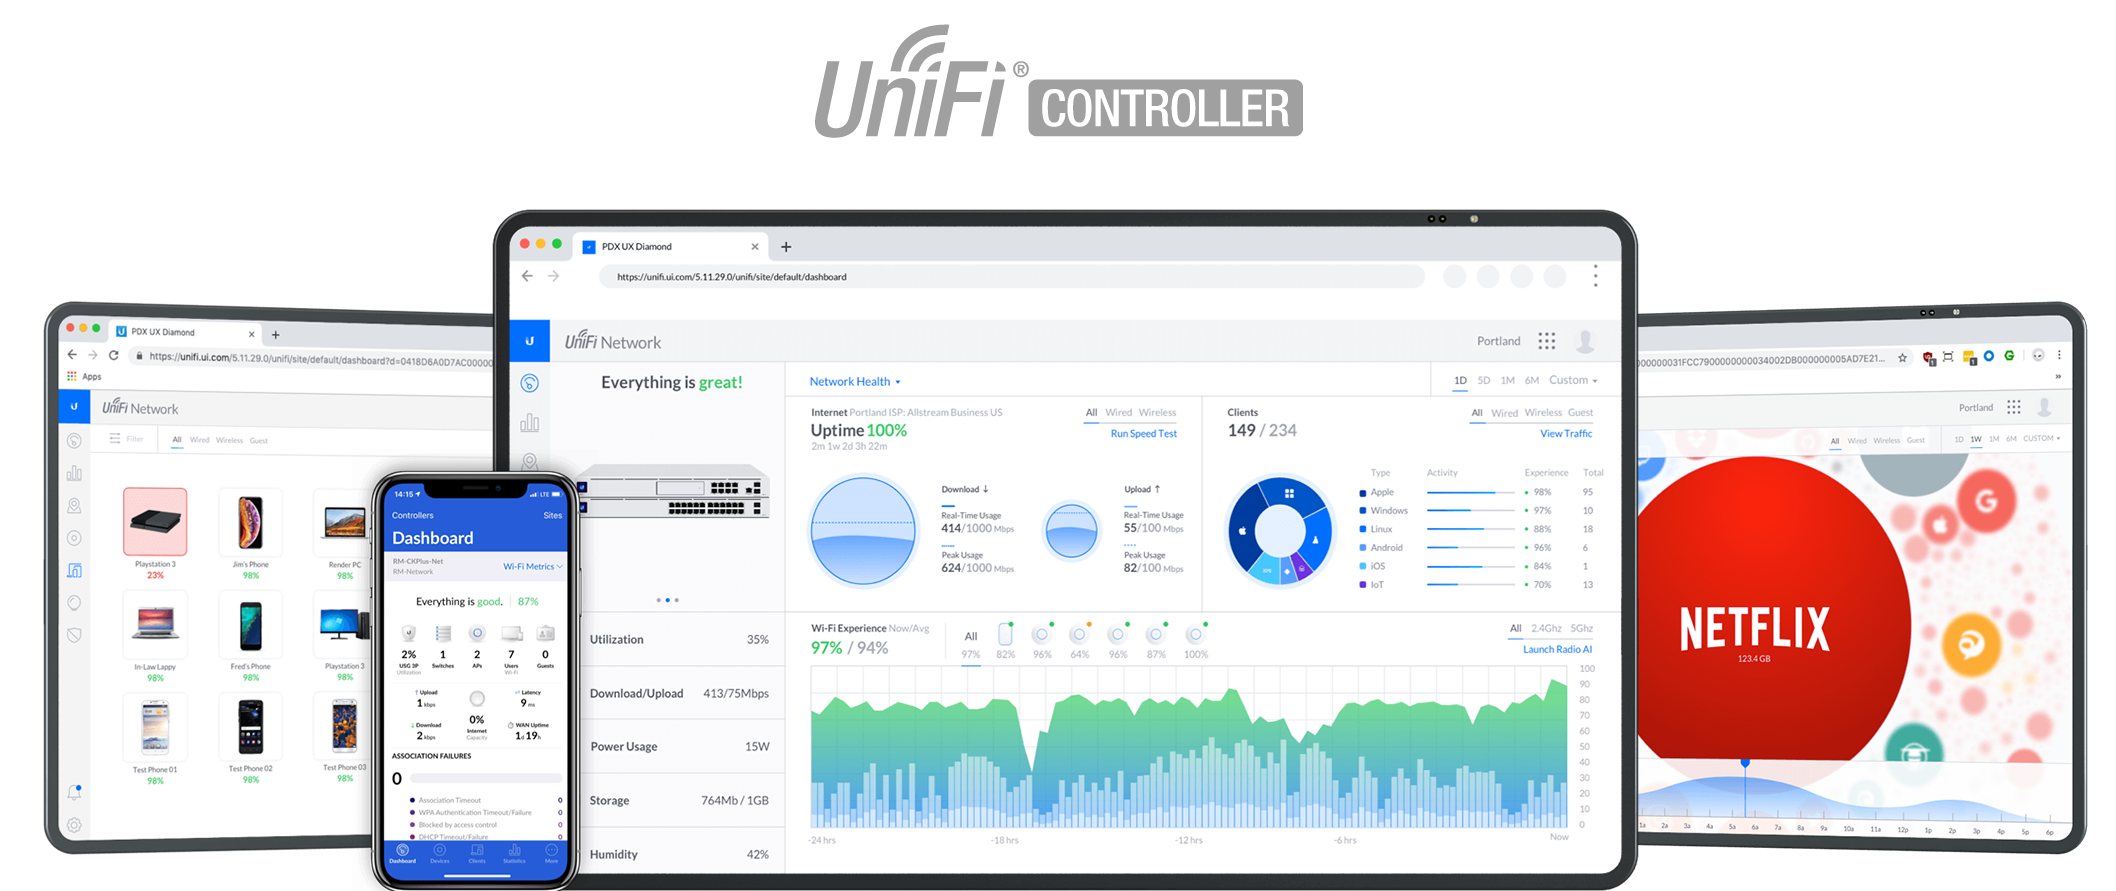Select 1M range on right tablet

tap(1994, 438)
